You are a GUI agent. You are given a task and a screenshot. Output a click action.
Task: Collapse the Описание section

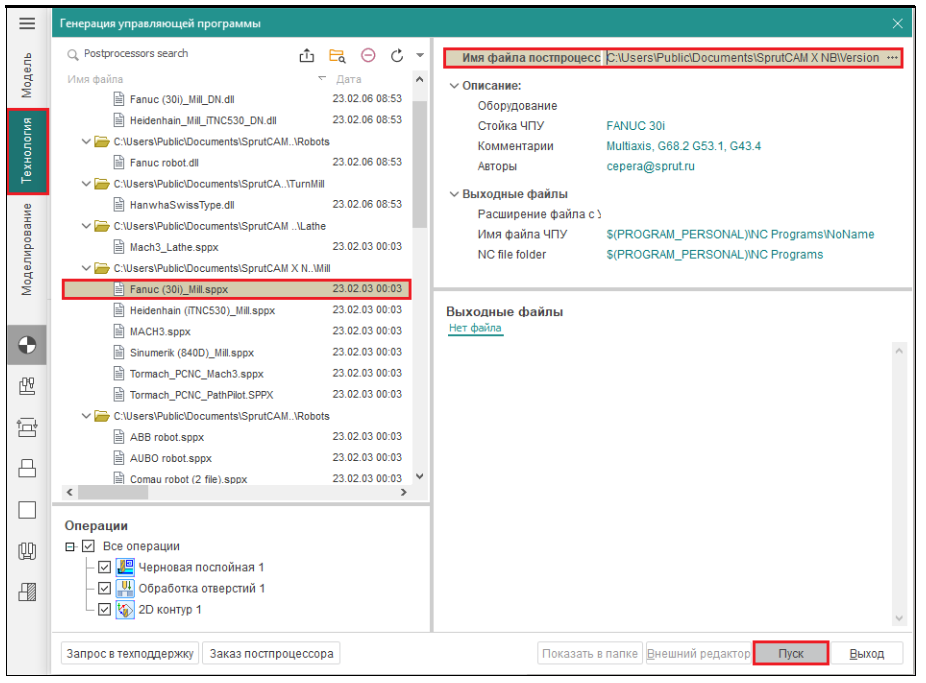coord(455,86)
